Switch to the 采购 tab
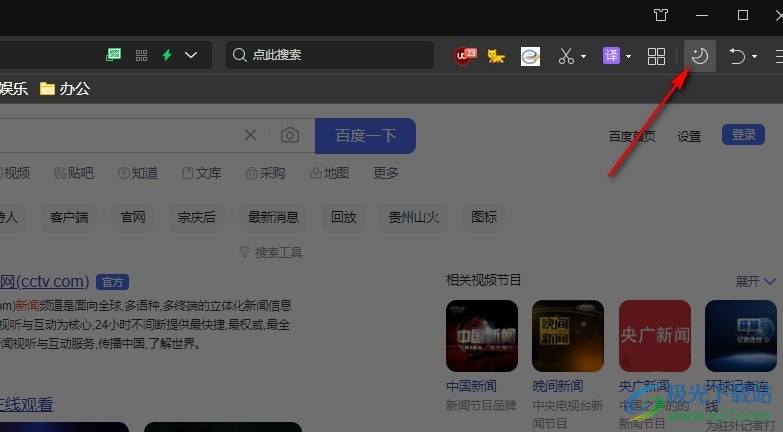This screenshot has width=783, height=432. click(265, 173)
